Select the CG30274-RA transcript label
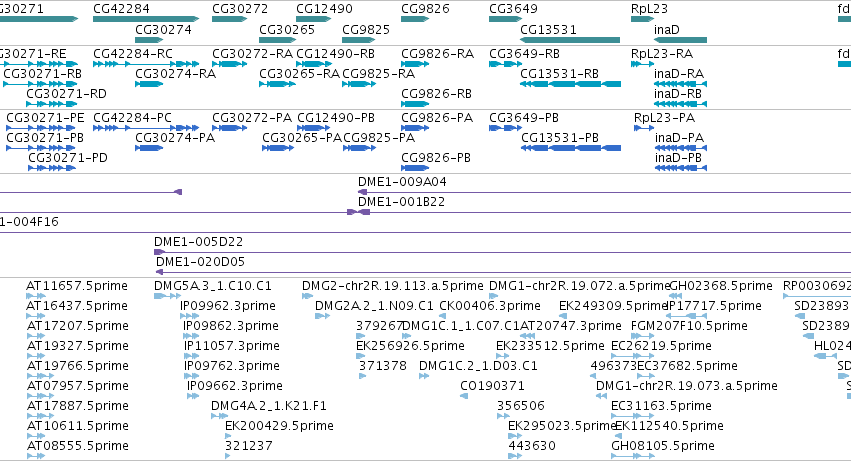The image size is (851, 461). click(175, 74)
